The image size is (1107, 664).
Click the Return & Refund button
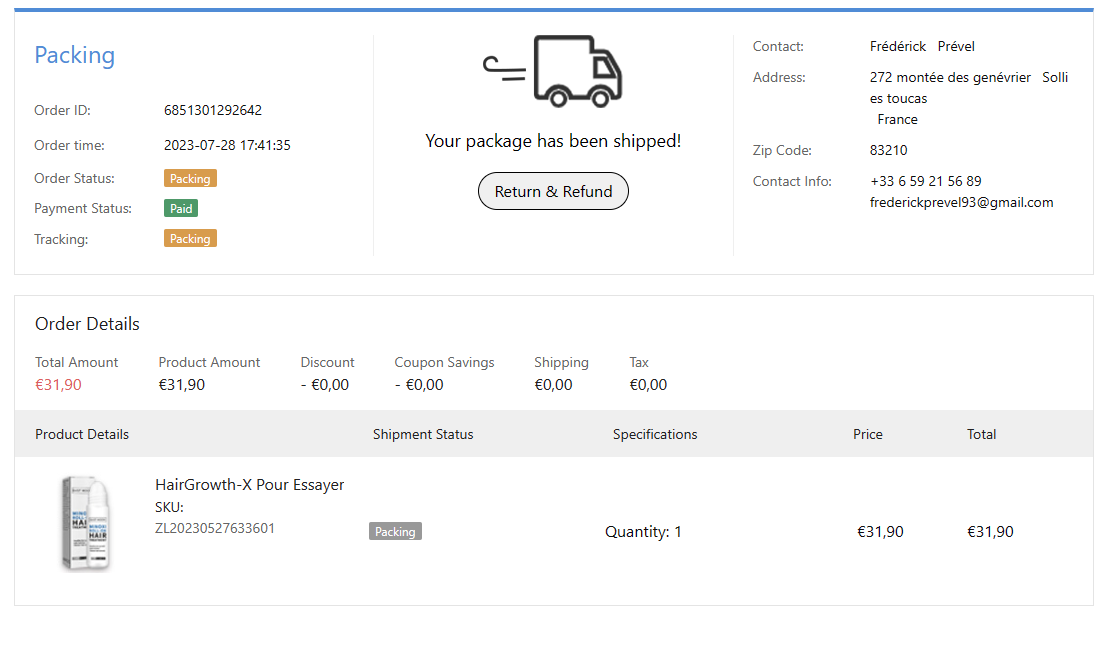[x=553, y=192]
